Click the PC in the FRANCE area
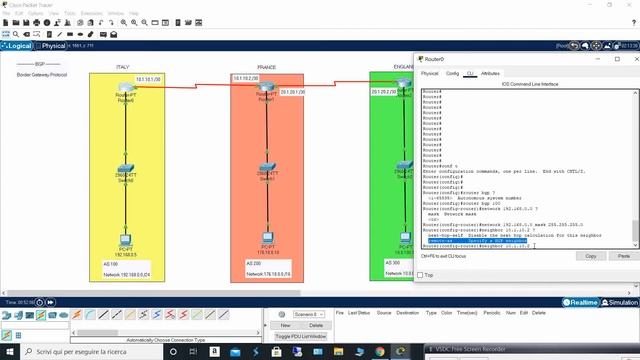Viewport: 640px width, 360px height. pos(268,238)
